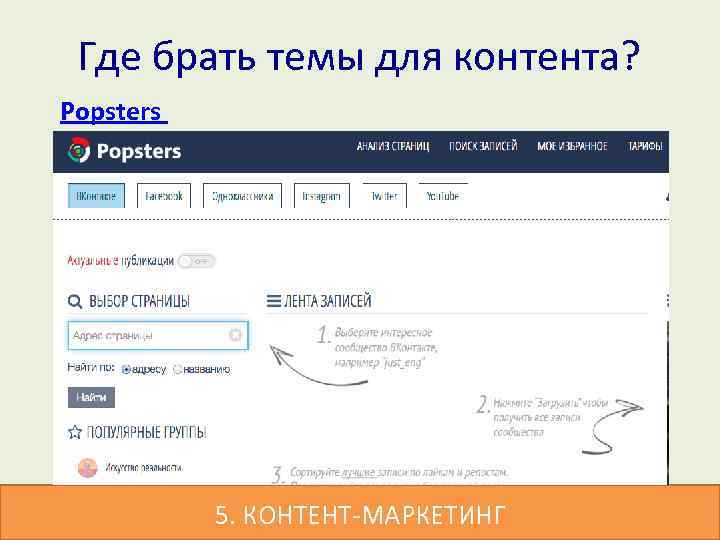This screenshot has width=720, height=540.
Task: Select the адресу radio button
Action: pos(126,370)
